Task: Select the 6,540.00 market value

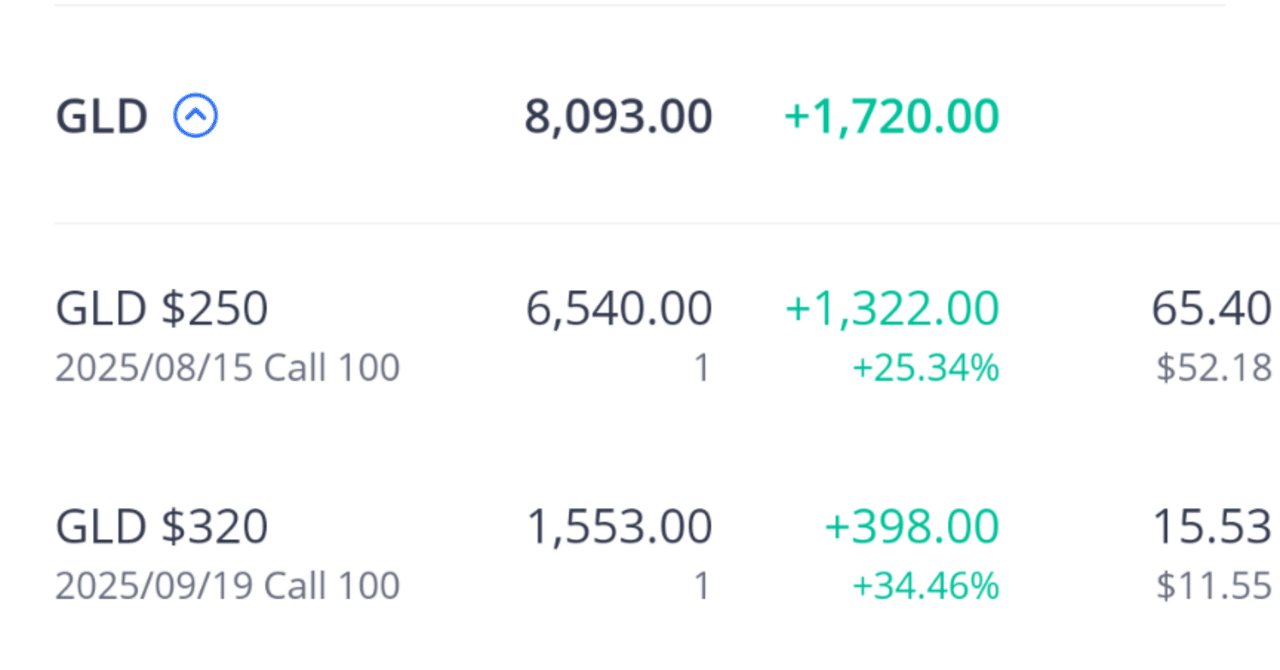Action: [x=619, y=309]
